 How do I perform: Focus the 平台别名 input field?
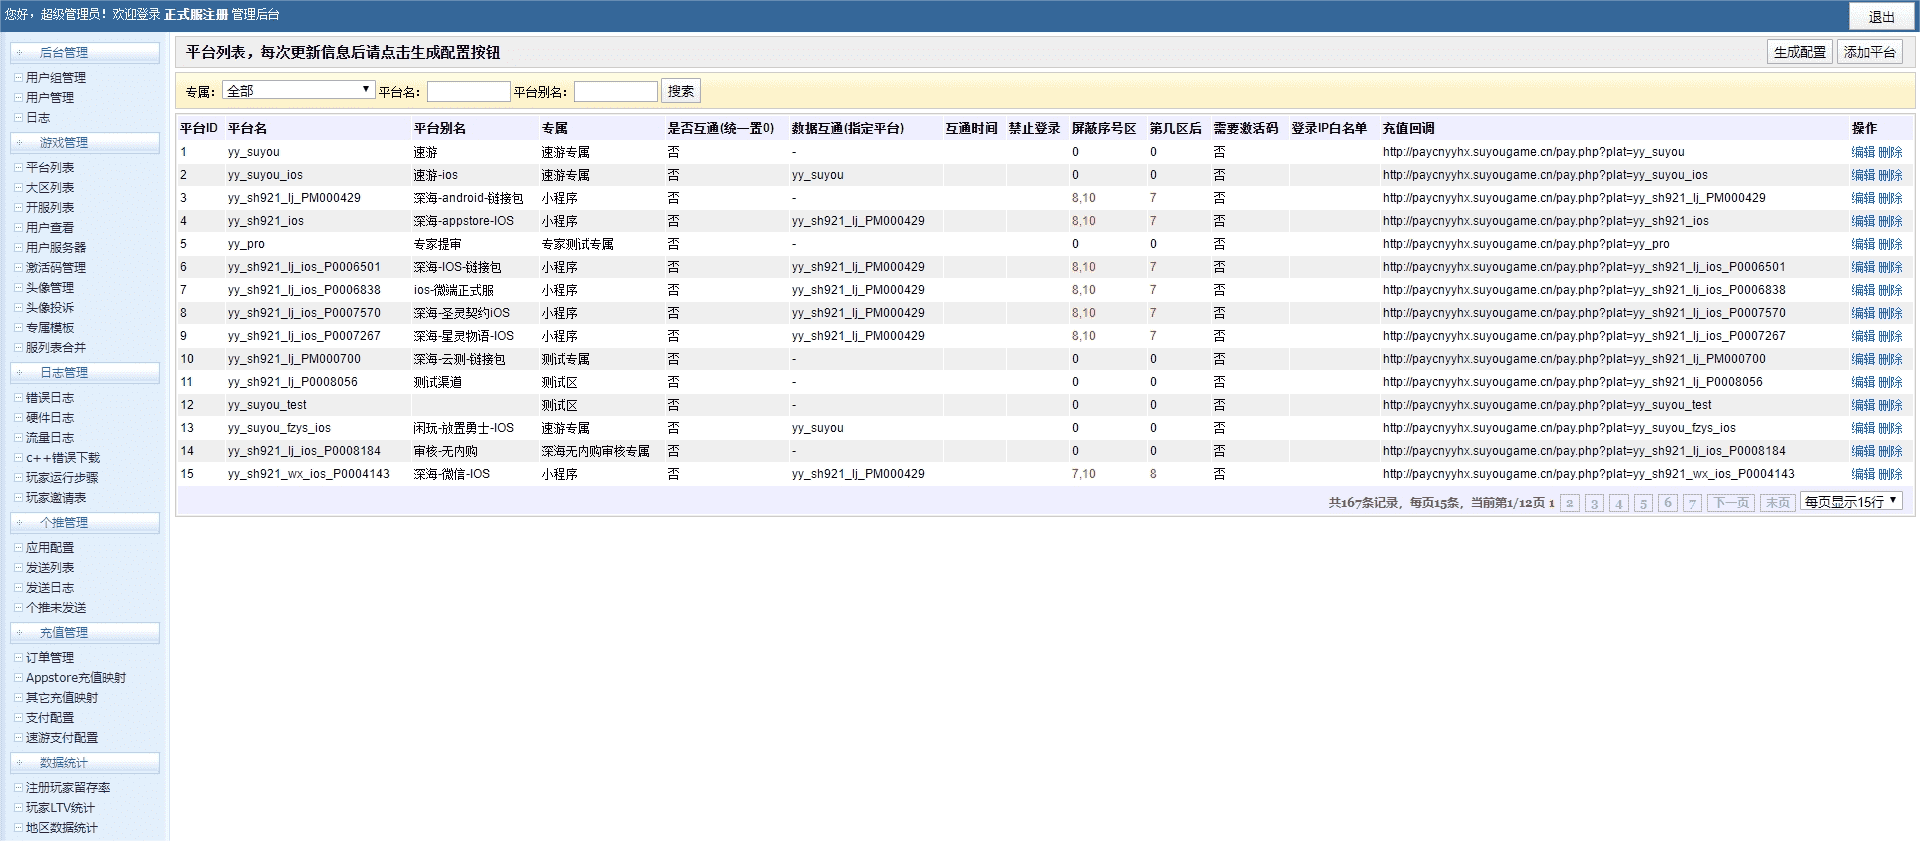(x=616, y=91)
